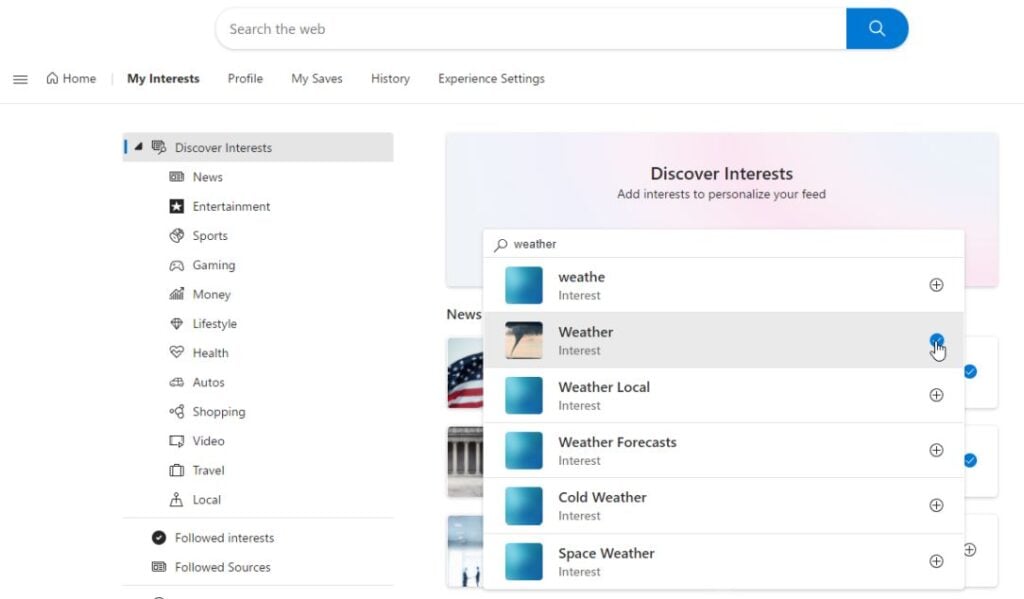Viewport: 1024px width, 599px height.
Task: Click the Sports ball icon
Action: (176, 236)
